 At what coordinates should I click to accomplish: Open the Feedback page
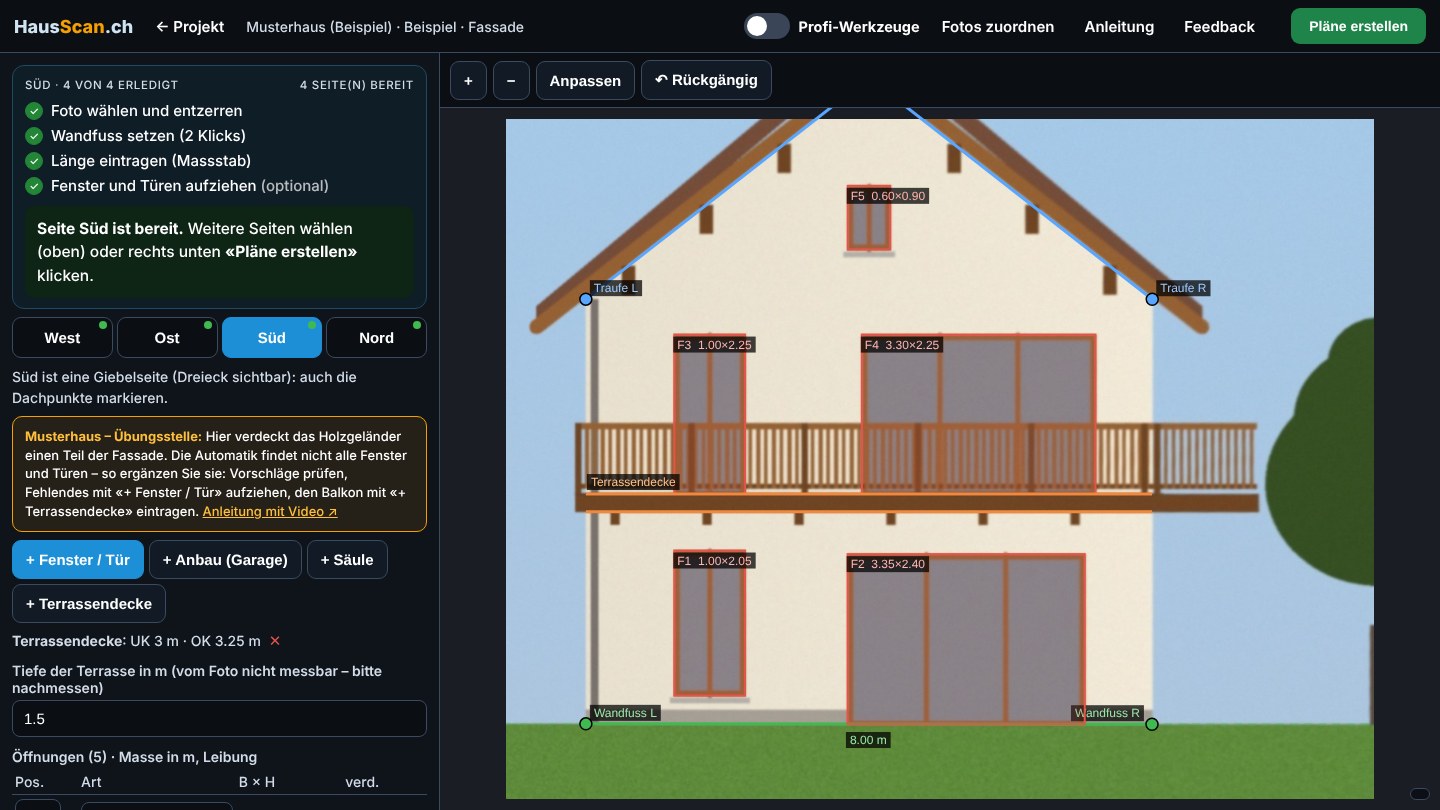(1219, 27)
